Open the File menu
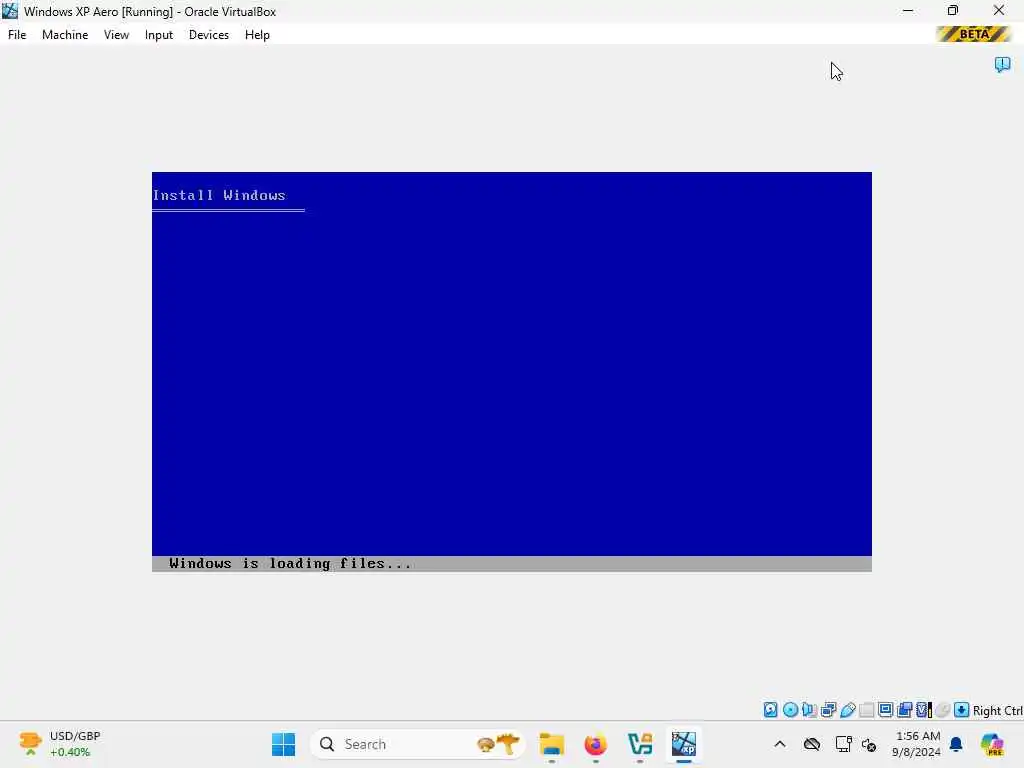Image resolution: width=1024 pixels, height=768 pixels. (17, 35)
